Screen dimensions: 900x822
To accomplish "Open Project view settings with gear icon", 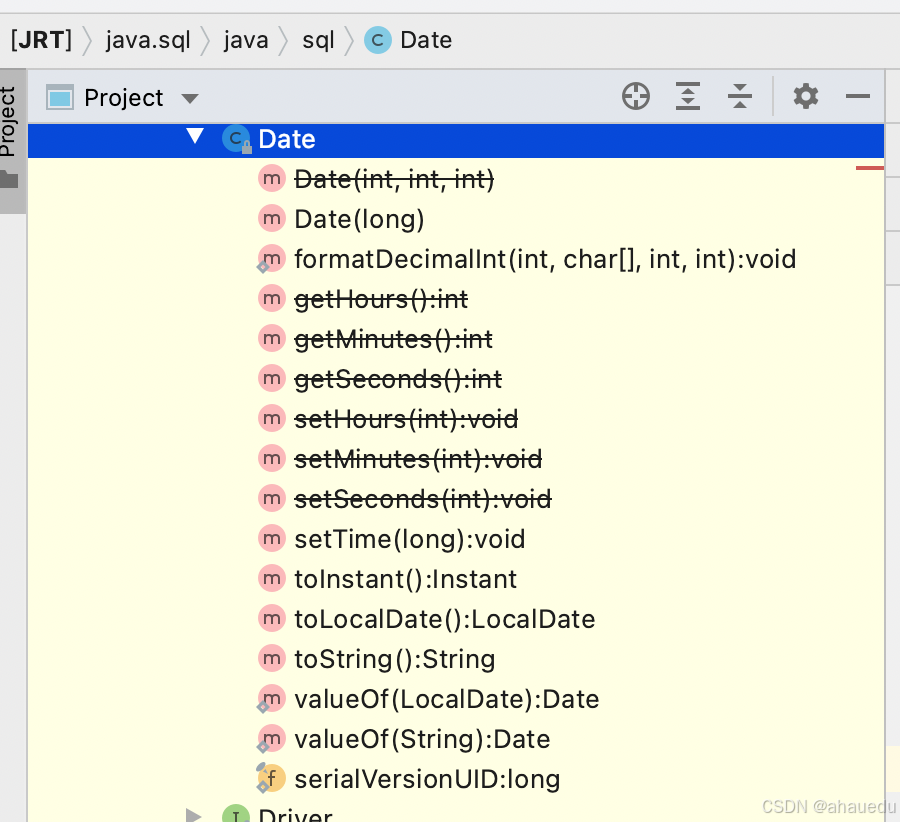I will (806, 96).
